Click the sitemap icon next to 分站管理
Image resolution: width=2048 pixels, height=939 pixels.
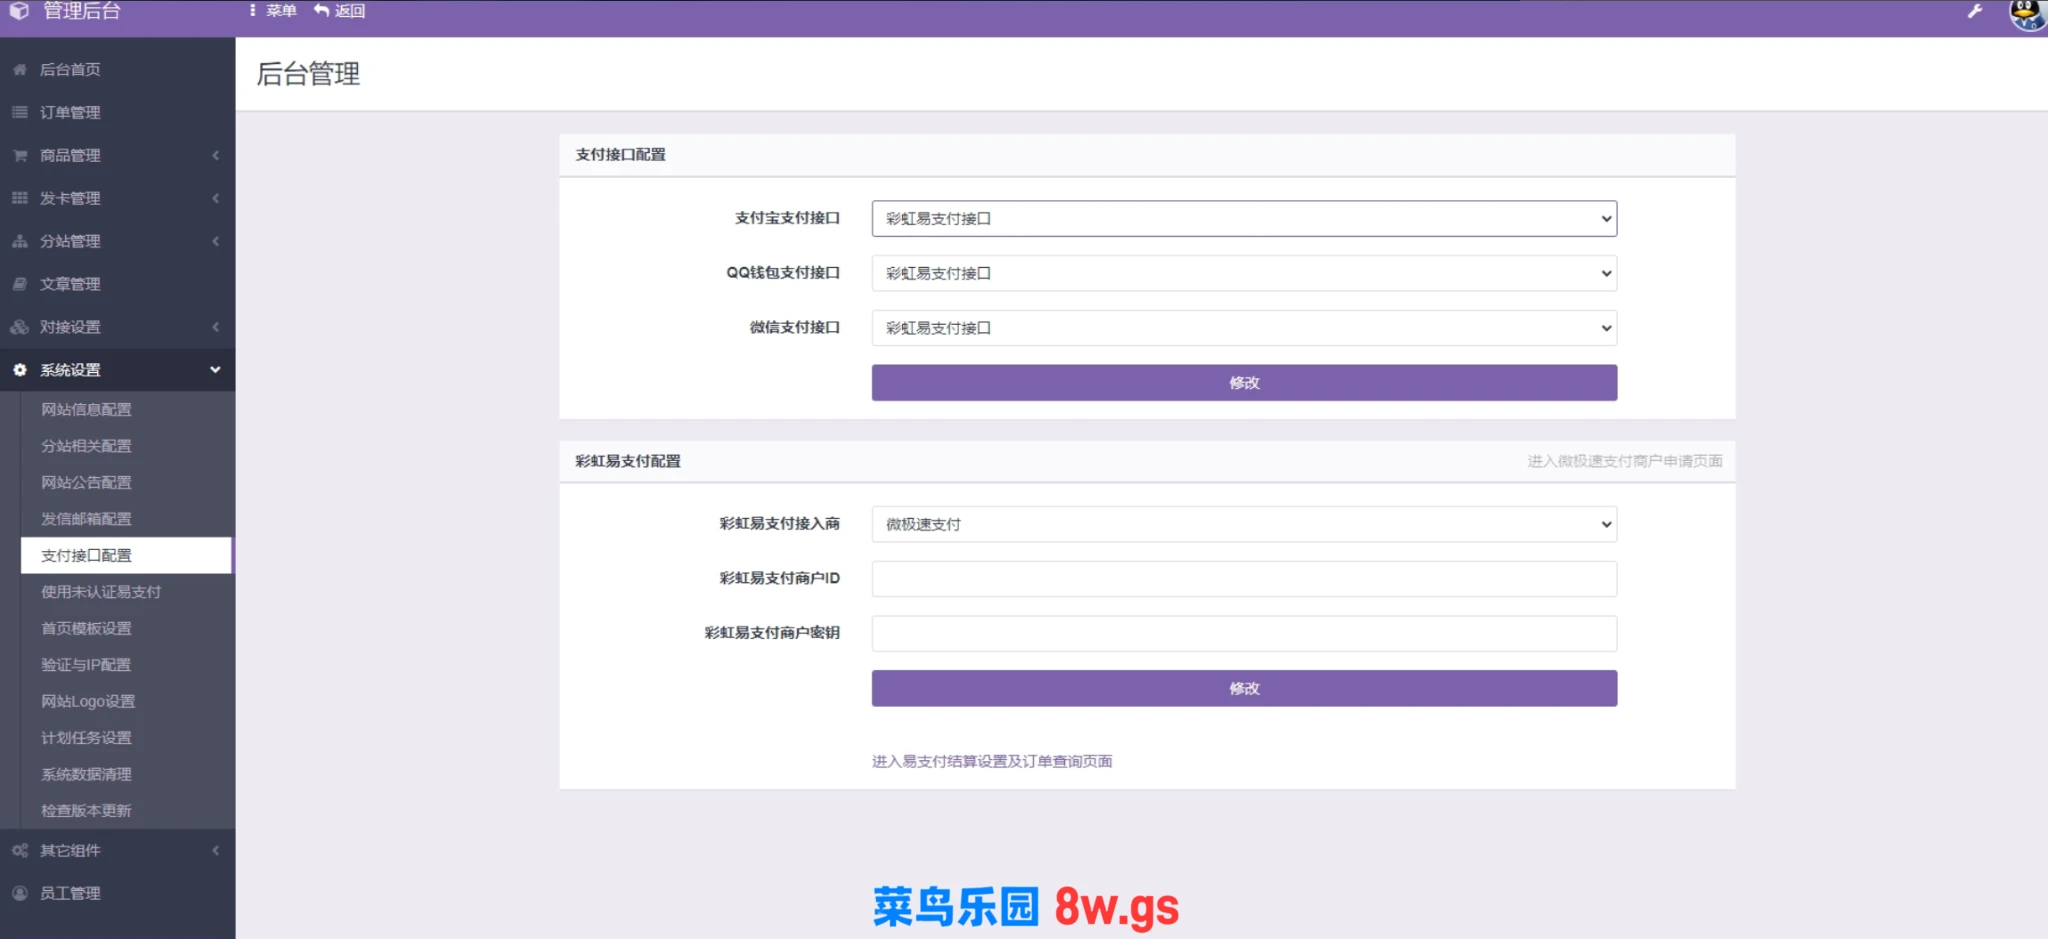[19, 242]
